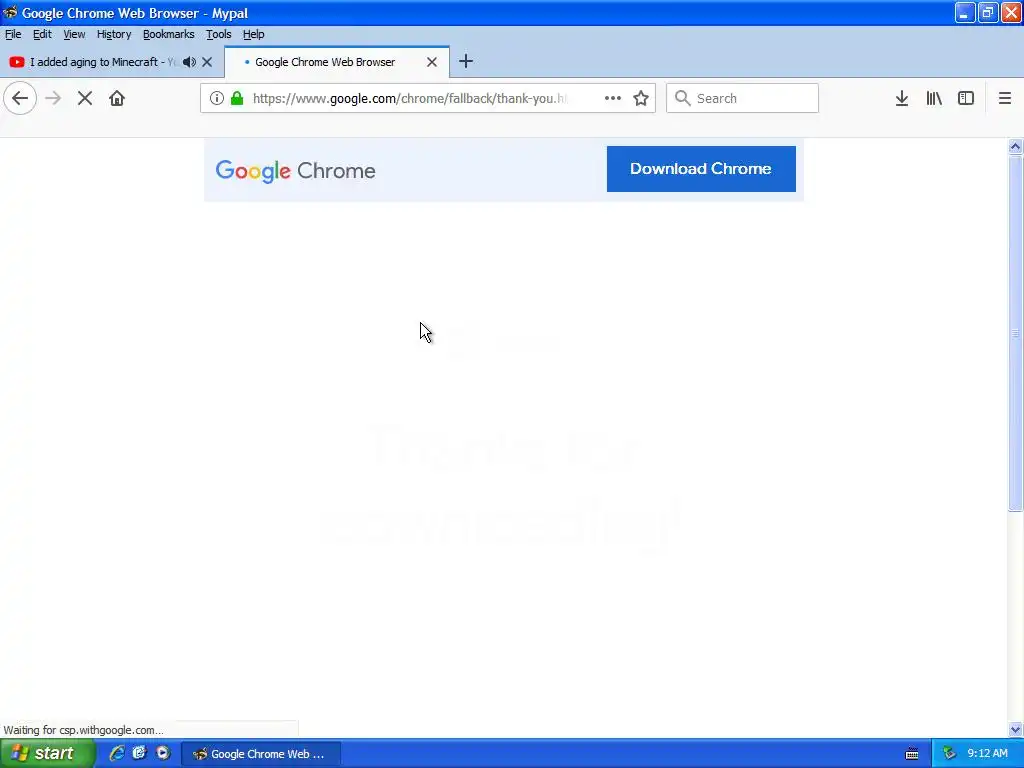Open the hamburger application menu
This screenshot has height=768, width=1024.
[1005, 98]
